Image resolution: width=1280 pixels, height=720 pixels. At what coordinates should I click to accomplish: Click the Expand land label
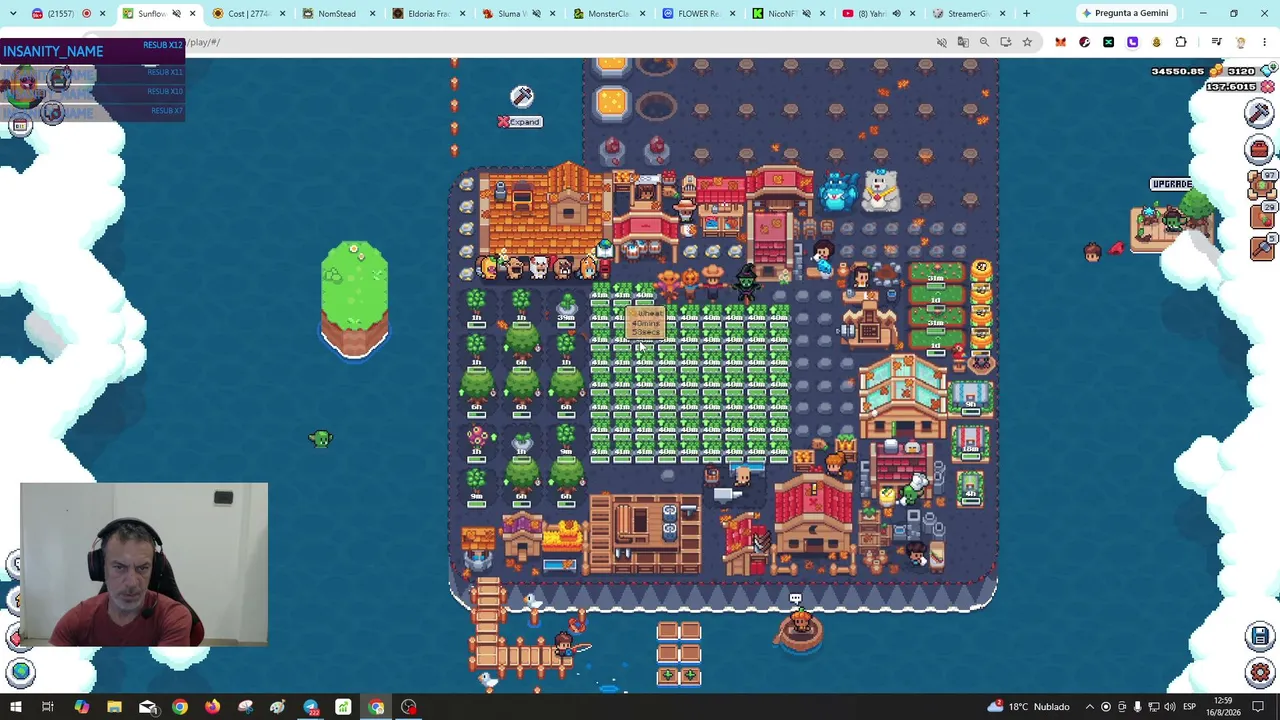tap(519, 122)
